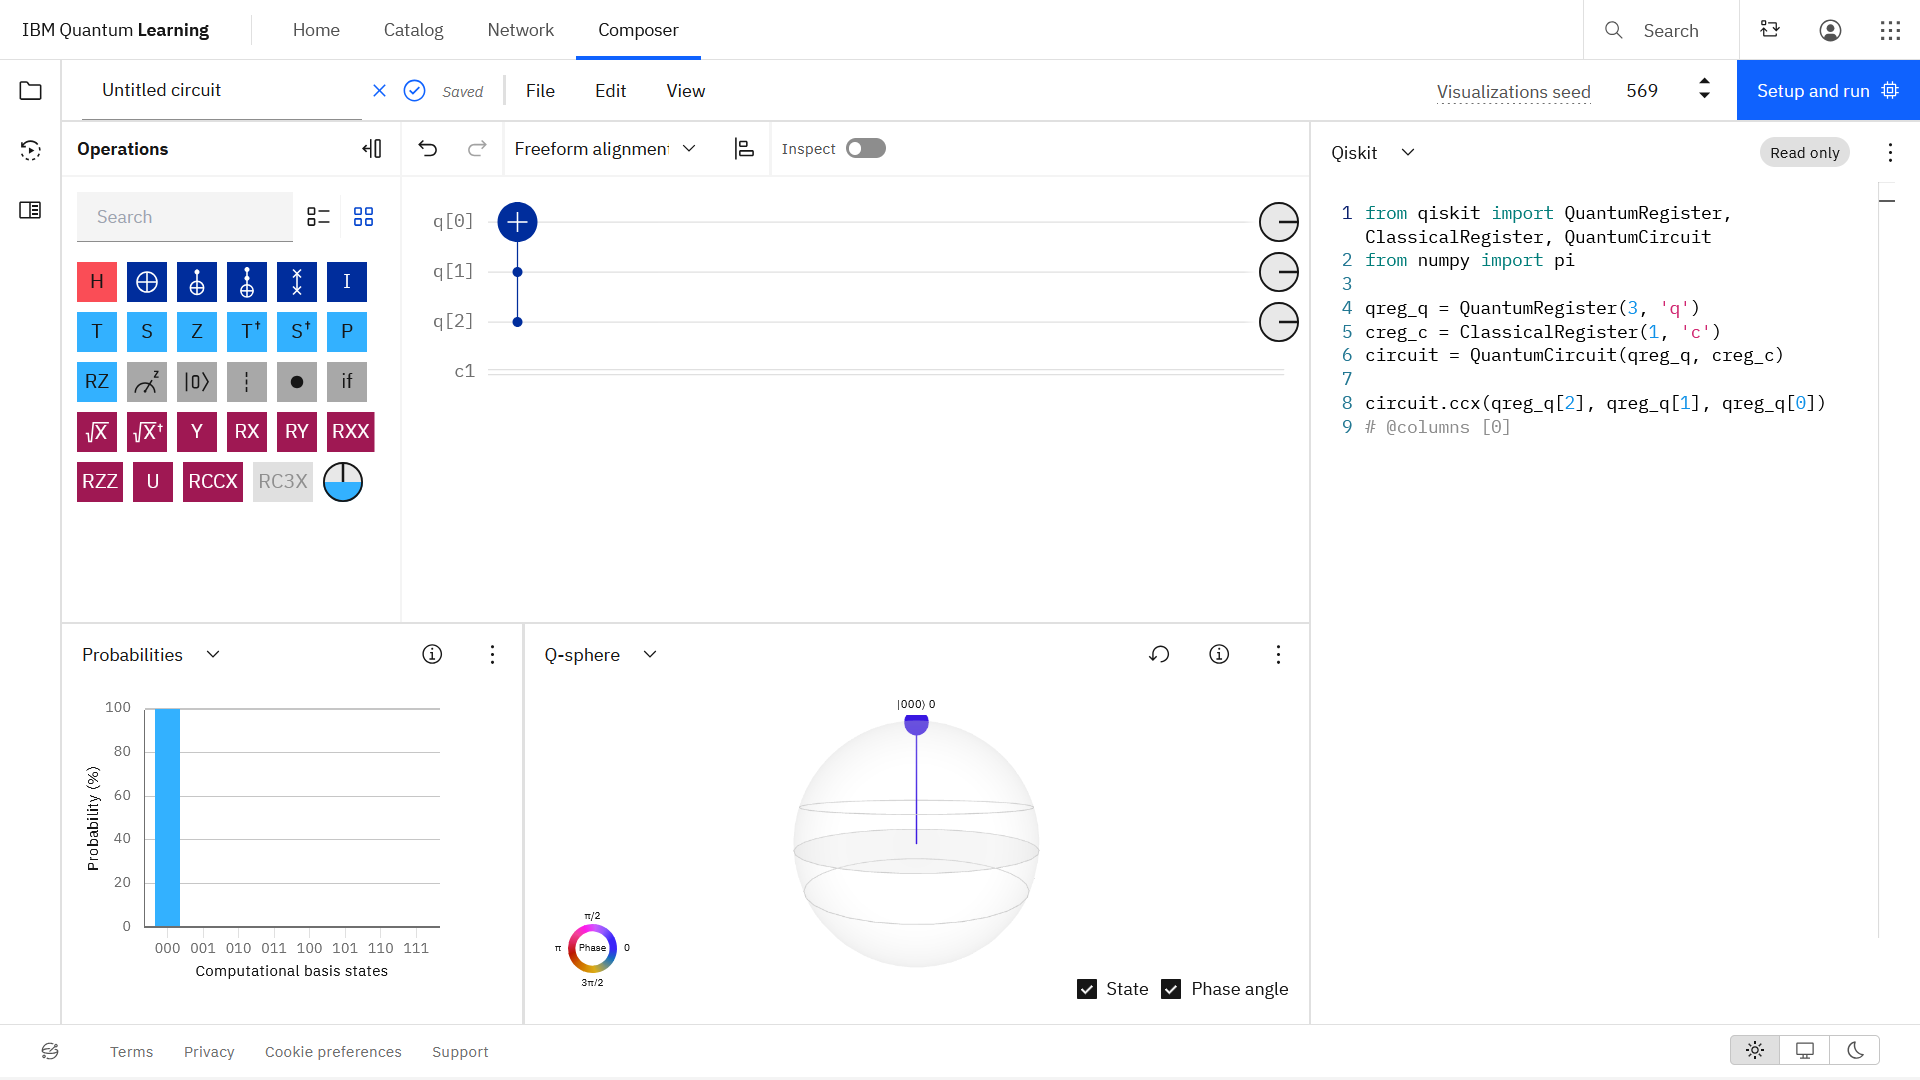
Task: Open the Support link
Action: point(460,1052)
